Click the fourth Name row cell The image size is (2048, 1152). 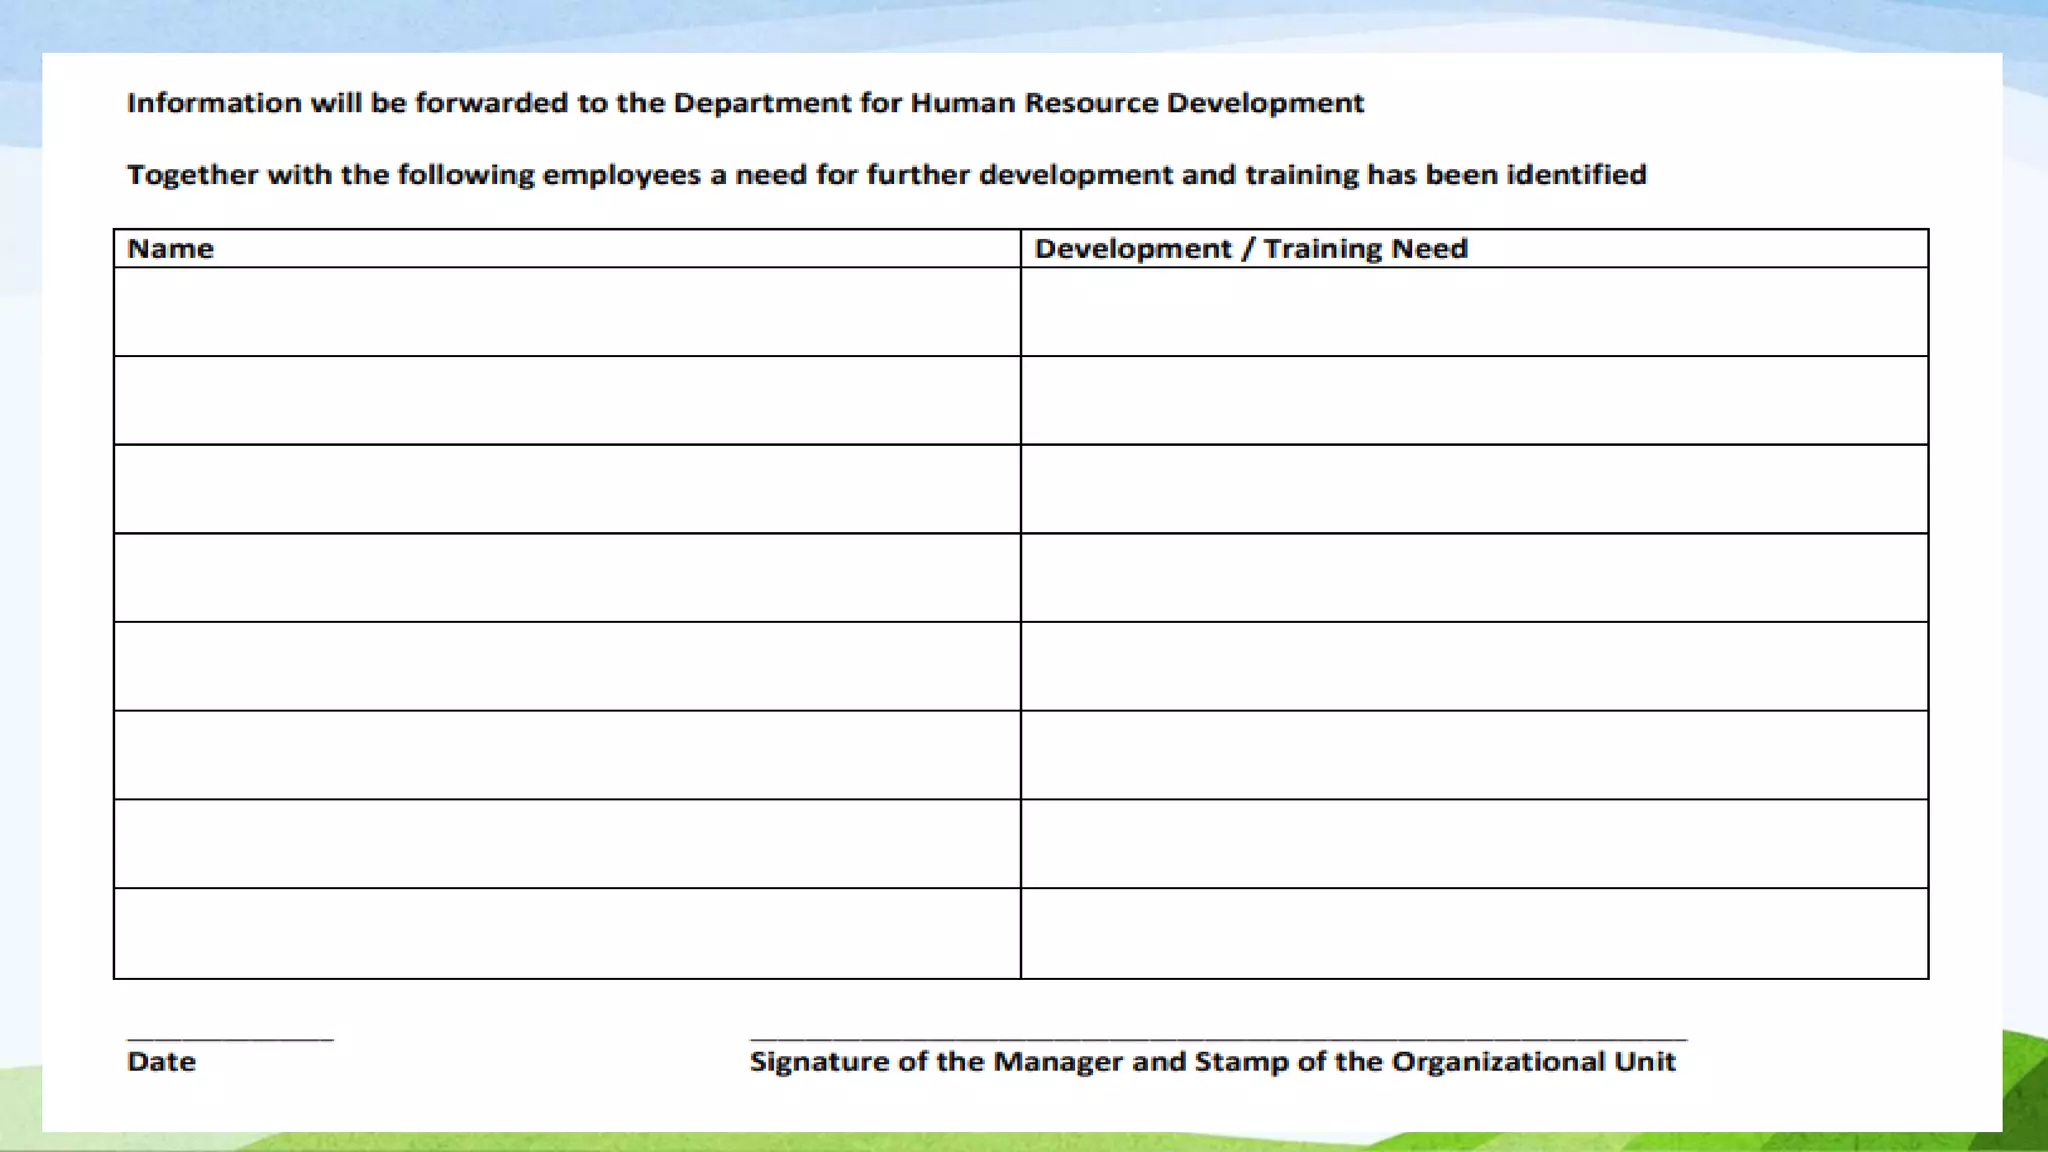[x=567, y=577]
